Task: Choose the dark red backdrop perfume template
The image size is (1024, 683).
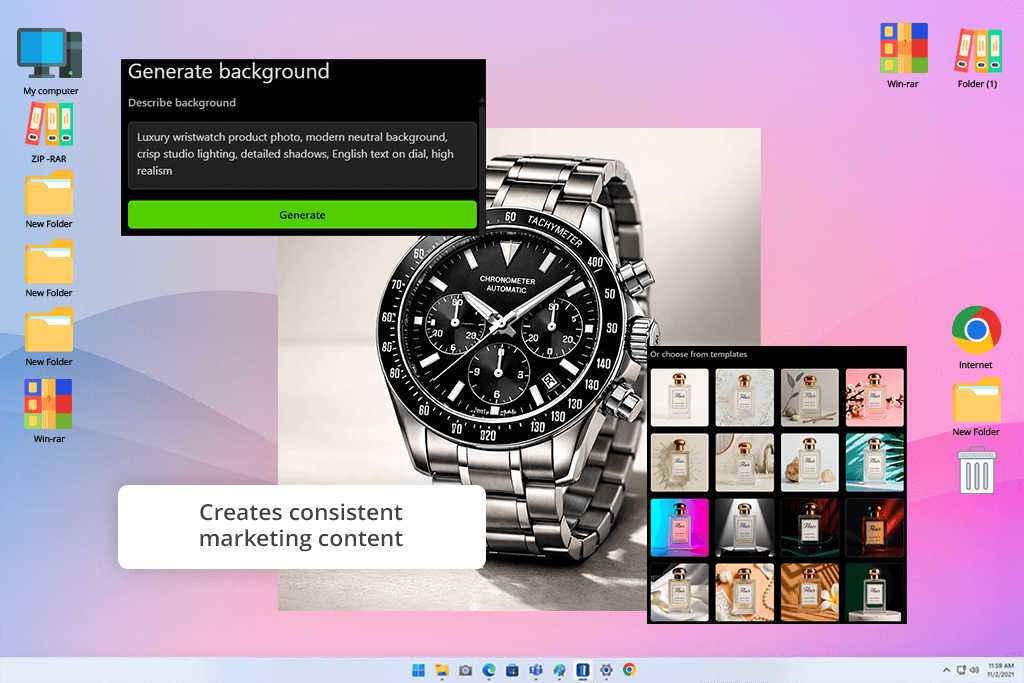Action: coord(874,527)
